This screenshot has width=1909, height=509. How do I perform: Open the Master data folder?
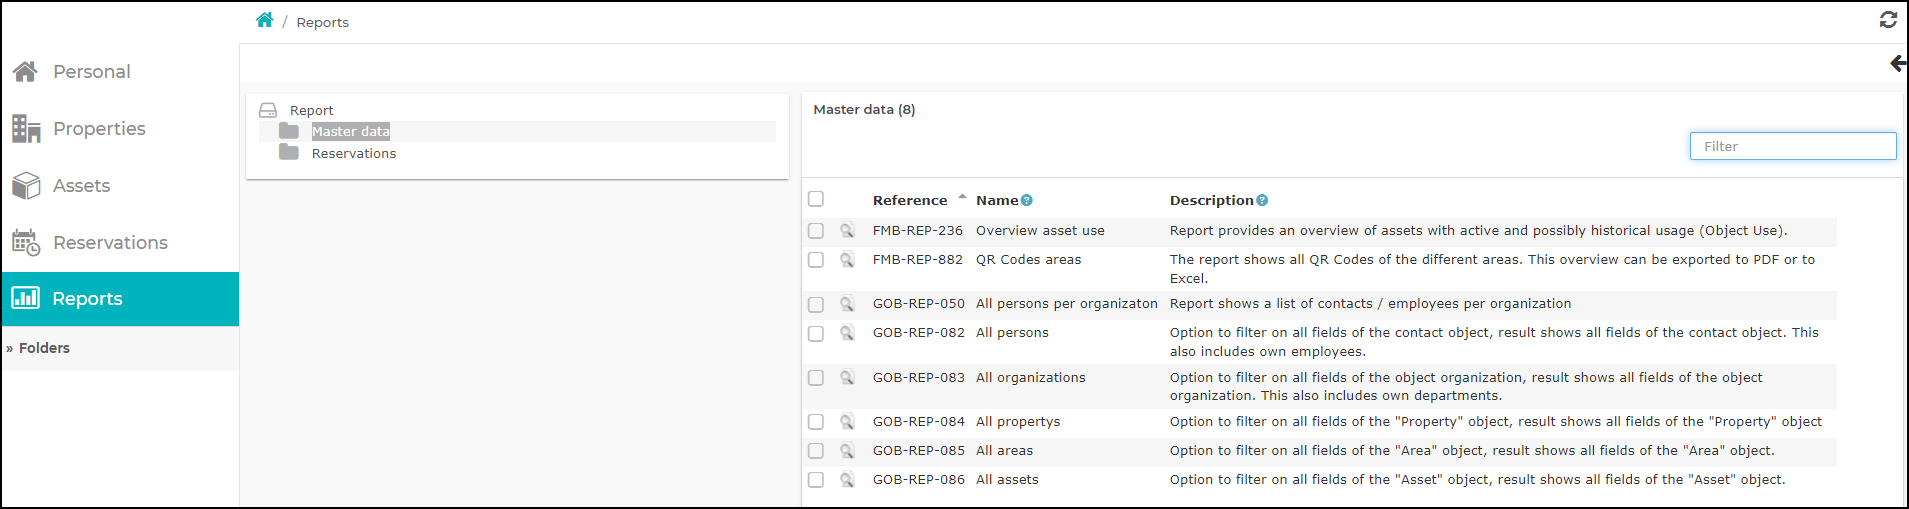pos(350,132)
